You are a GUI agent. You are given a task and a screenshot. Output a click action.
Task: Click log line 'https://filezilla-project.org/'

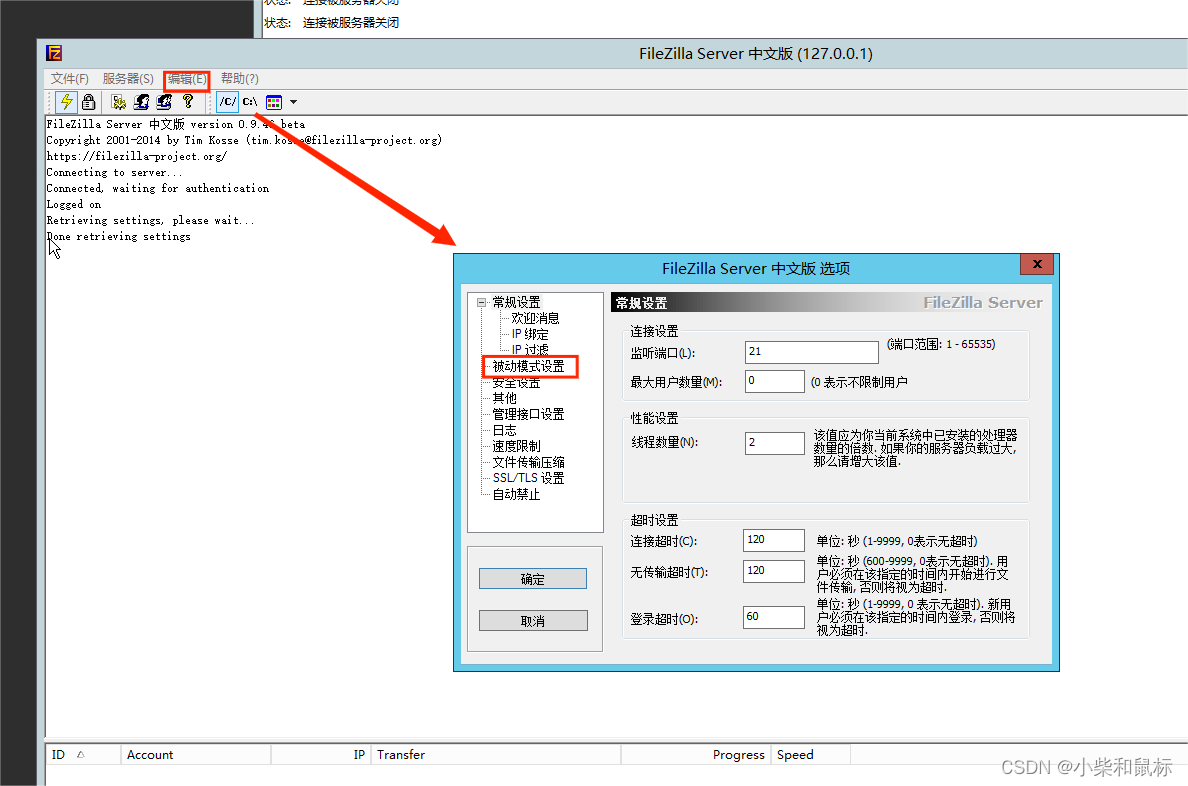pos(136,156)
